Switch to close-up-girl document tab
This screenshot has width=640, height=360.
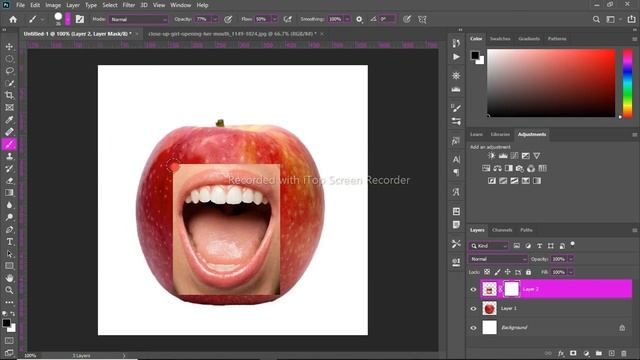[x=232, y=34]
